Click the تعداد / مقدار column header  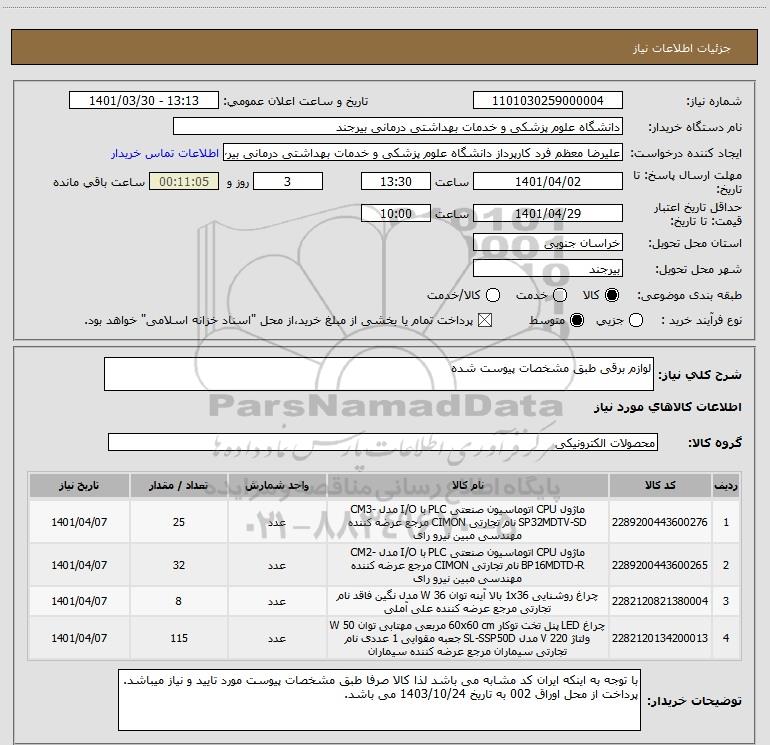coord(178,485)
